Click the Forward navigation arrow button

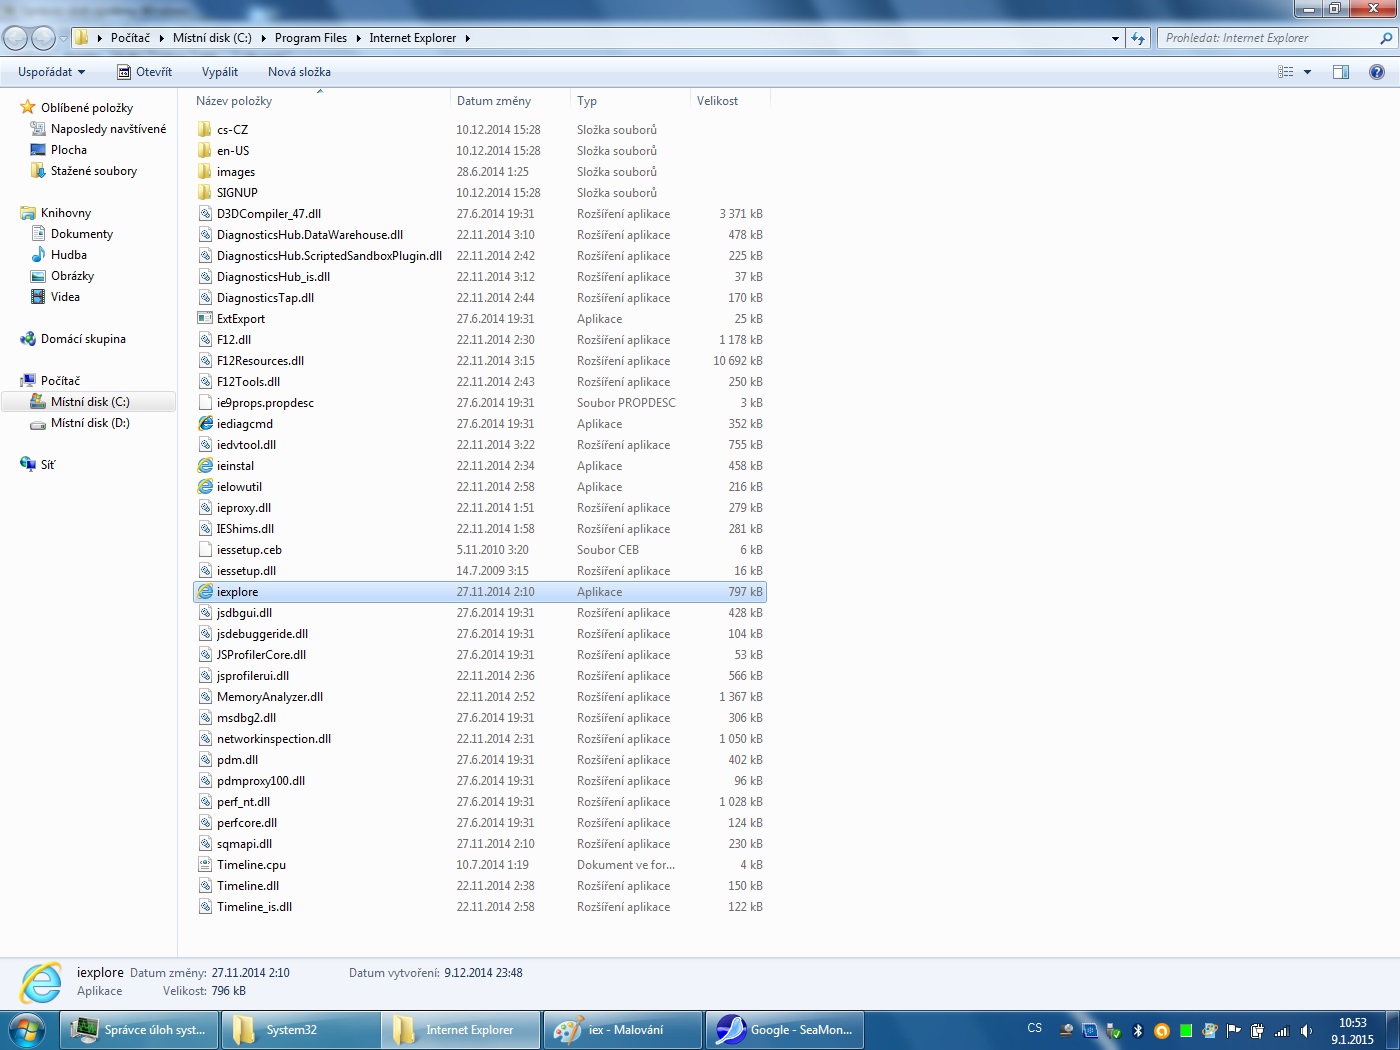(44, 38)
